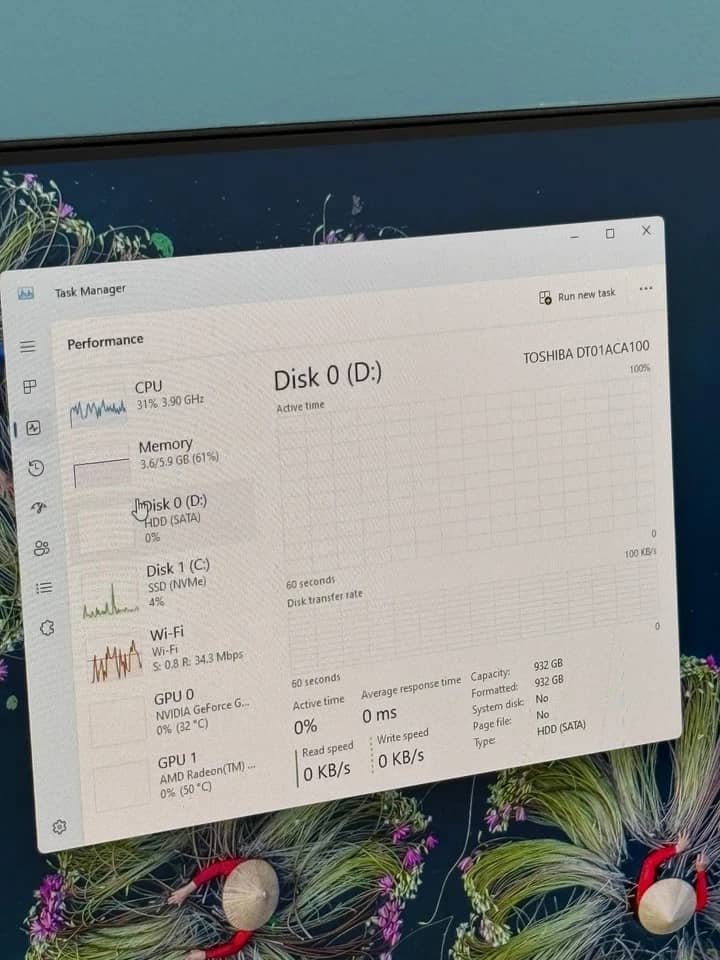
Task: Open Task Manager settings gear
Action: tap(59, 827)
